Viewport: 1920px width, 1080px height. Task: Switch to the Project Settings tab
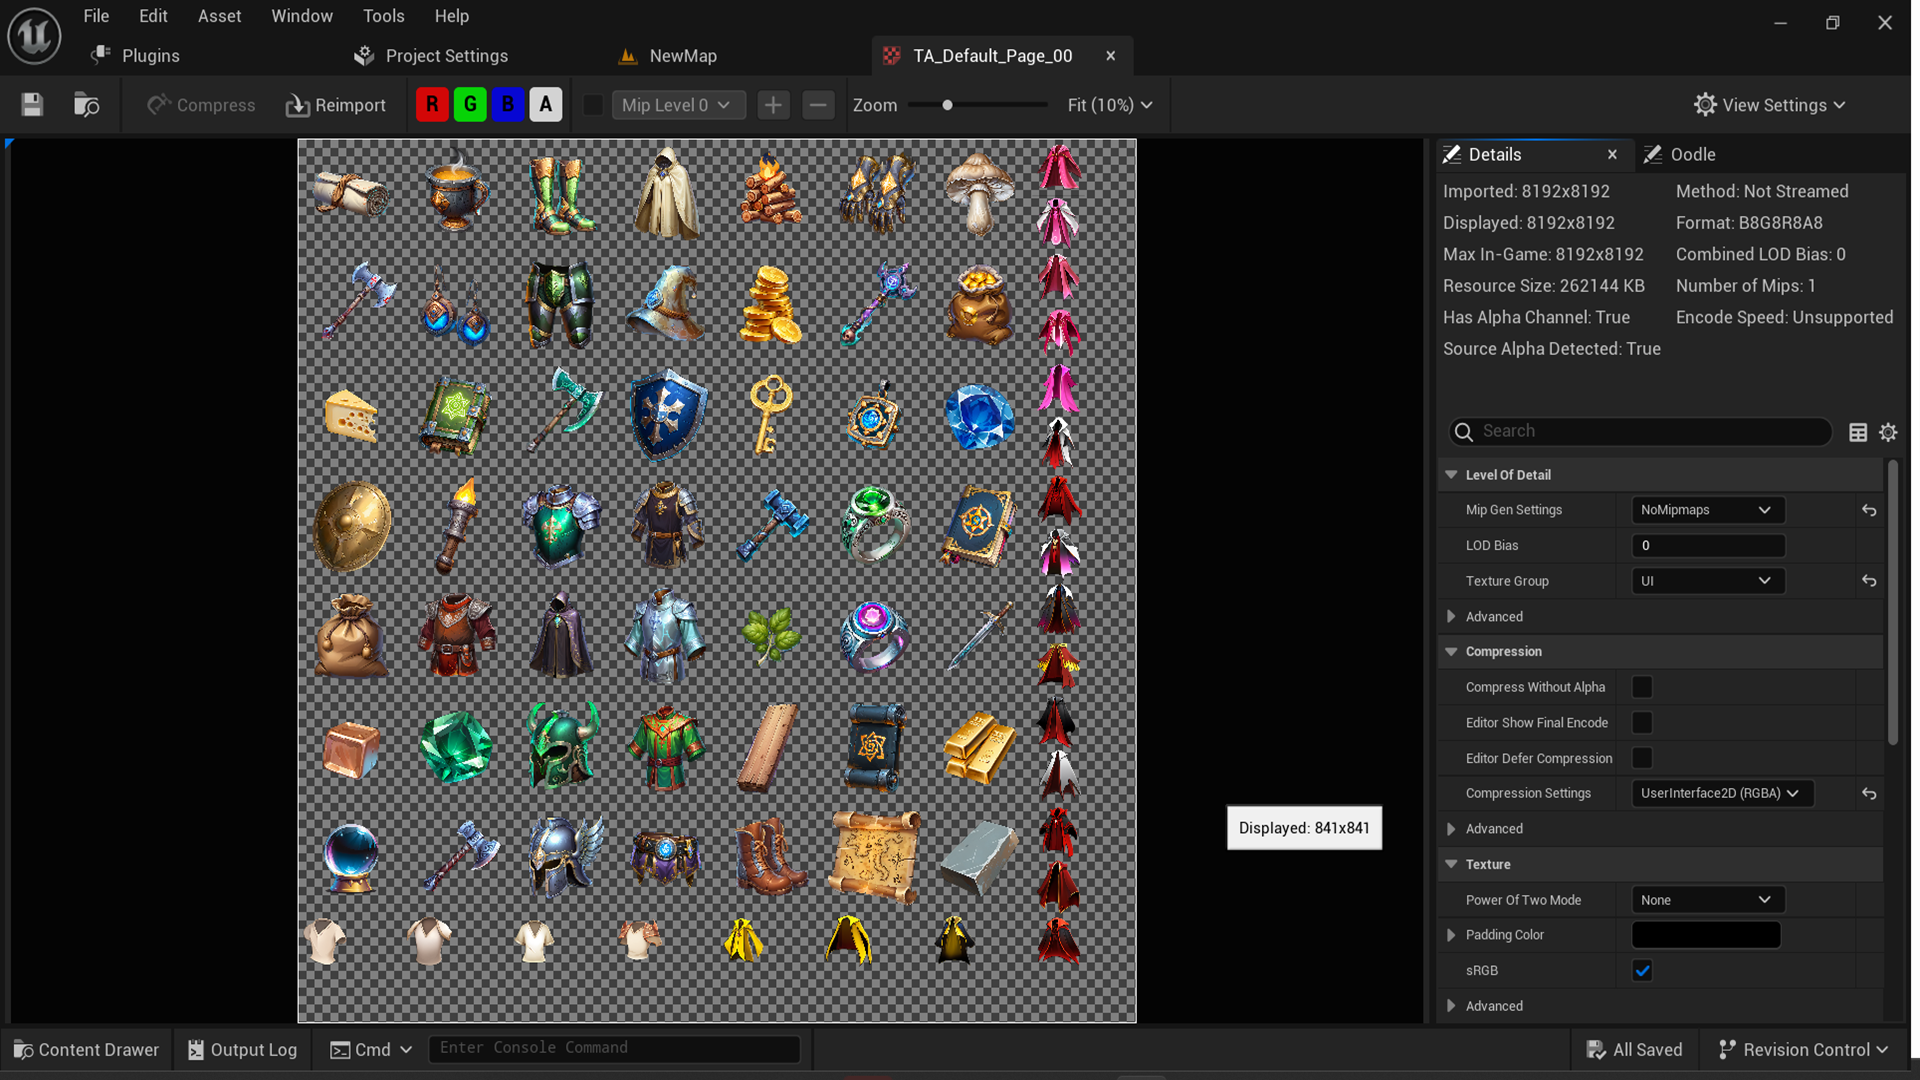[431, 56]
